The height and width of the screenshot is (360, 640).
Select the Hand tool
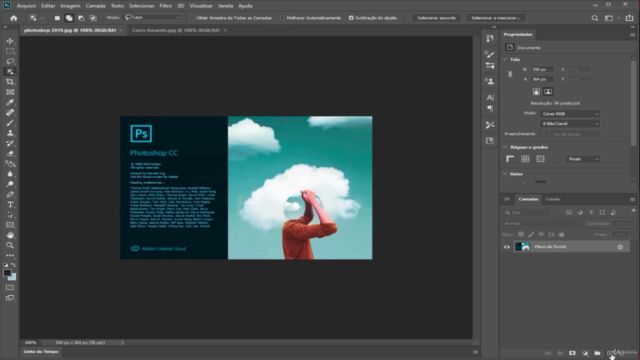click(10, 235)
